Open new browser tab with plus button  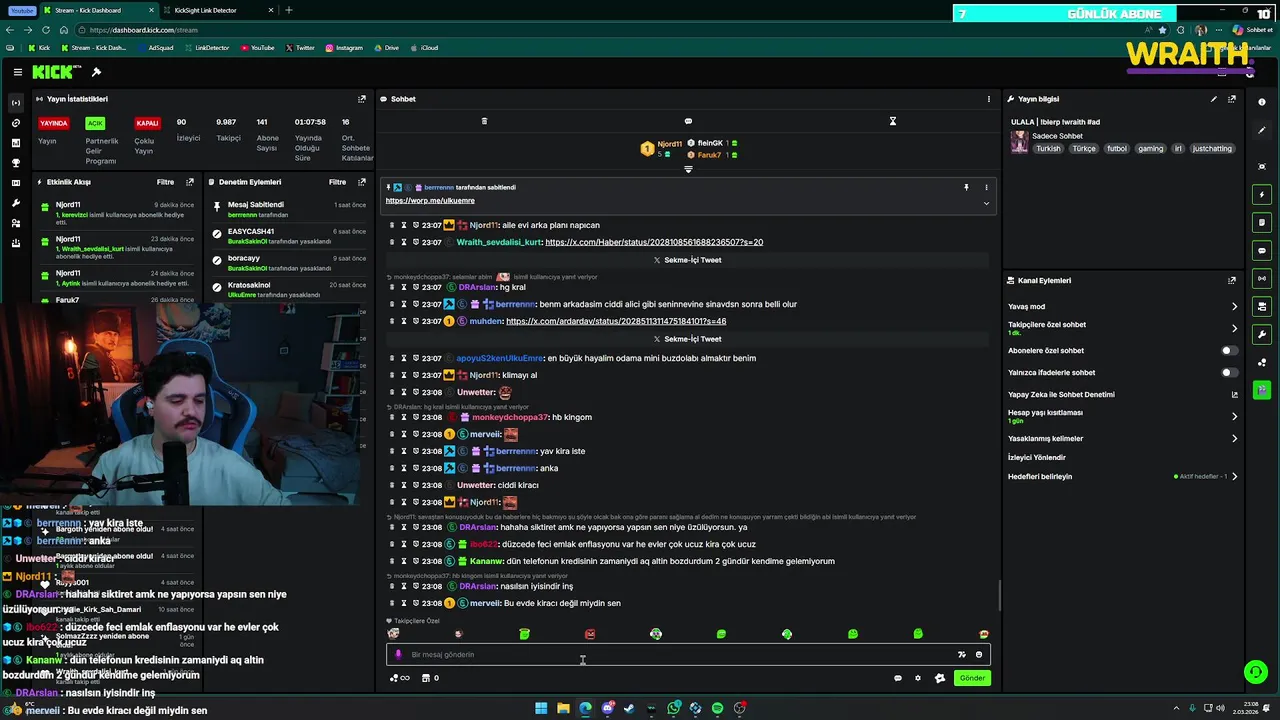289,10
